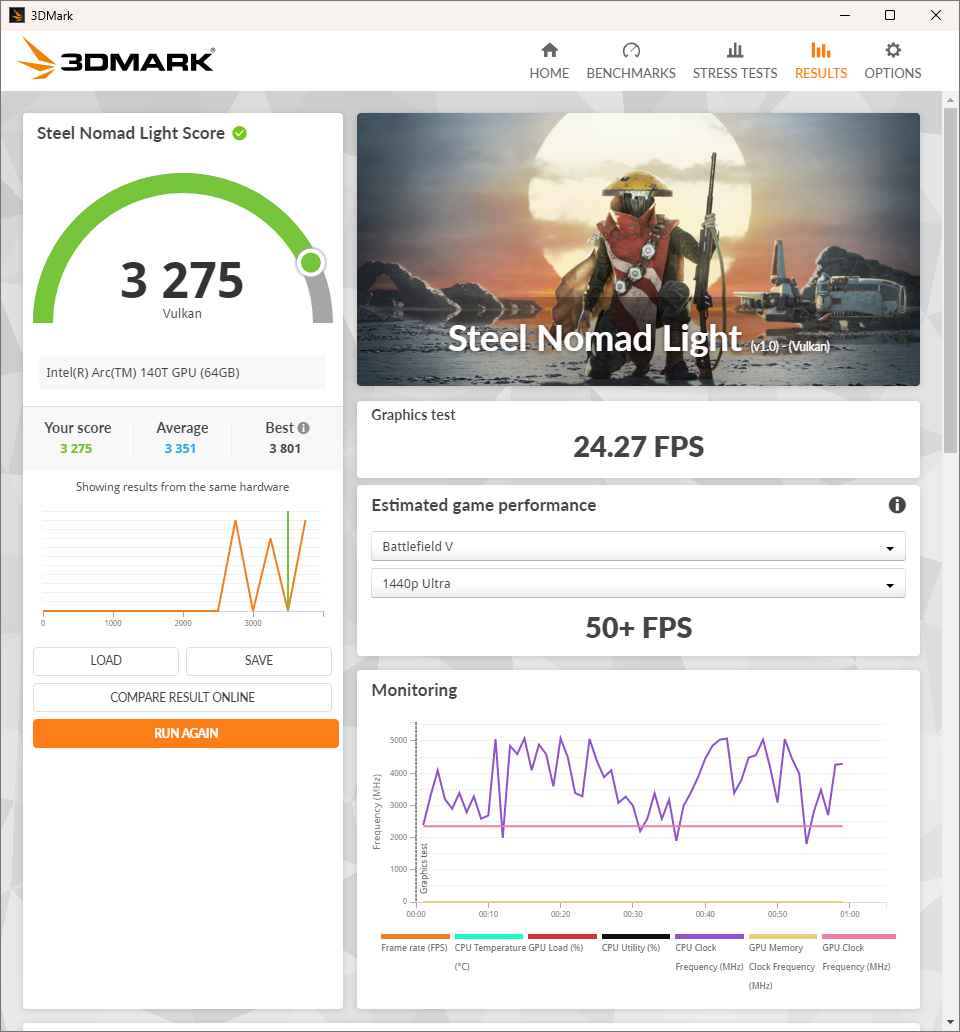Click the BENCHMARKS tab label
The image size is (960, 1032).
tap(631, 73)
